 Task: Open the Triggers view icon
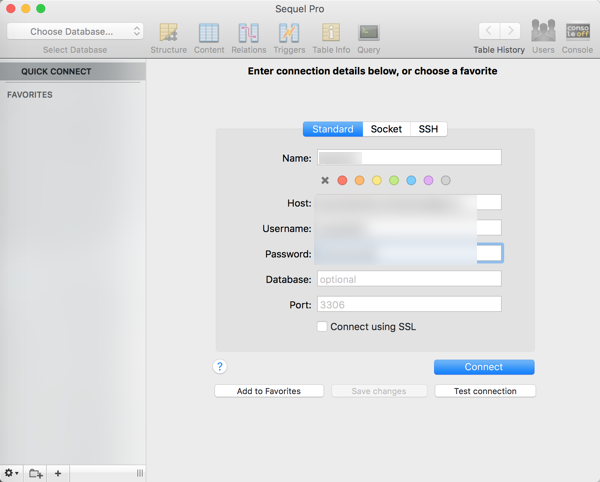tap(289, 33)
